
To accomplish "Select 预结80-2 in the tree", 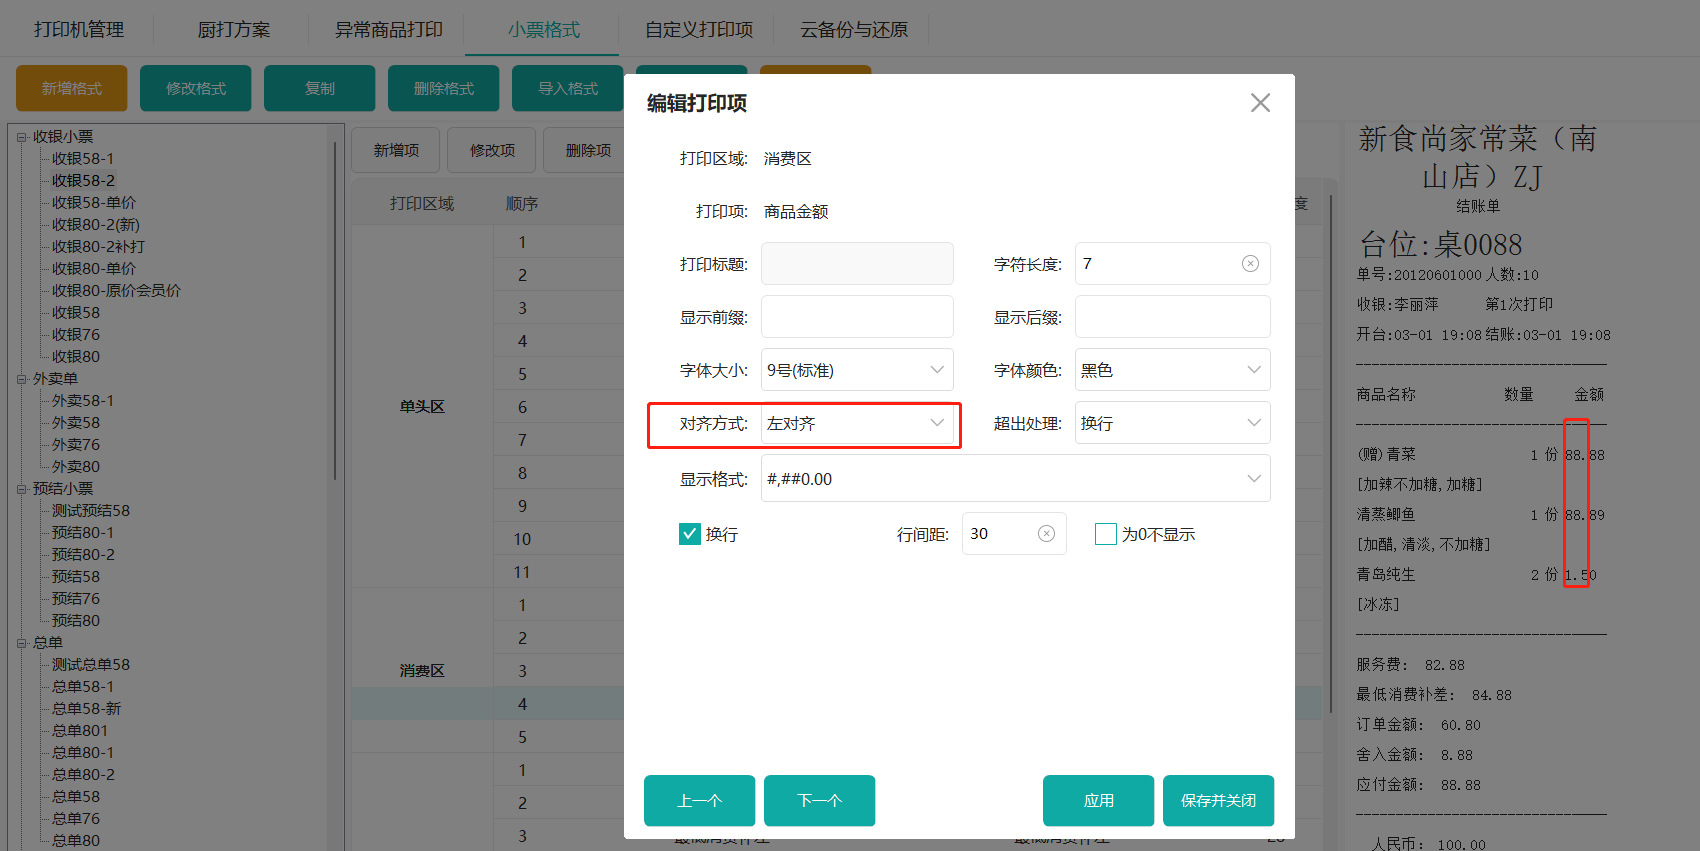I will click(x=83, y=555).
